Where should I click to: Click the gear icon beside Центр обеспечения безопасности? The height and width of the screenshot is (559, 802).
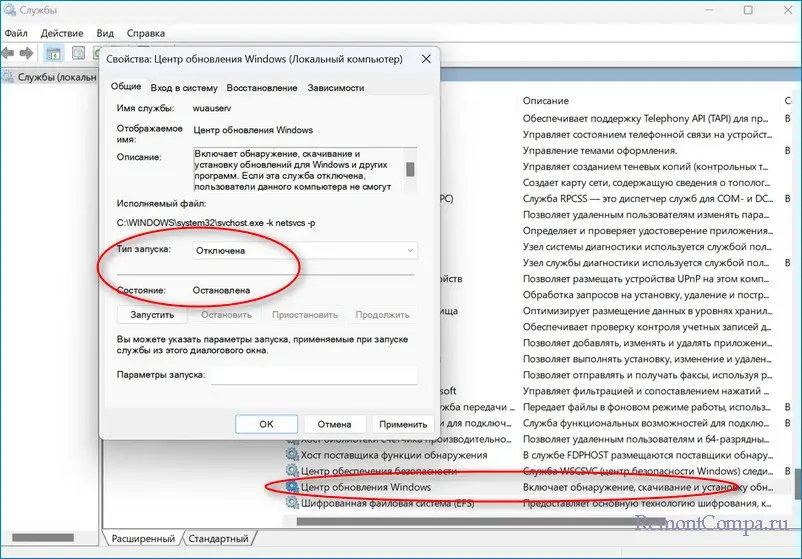pyautogui.click(x=292, y=471)
